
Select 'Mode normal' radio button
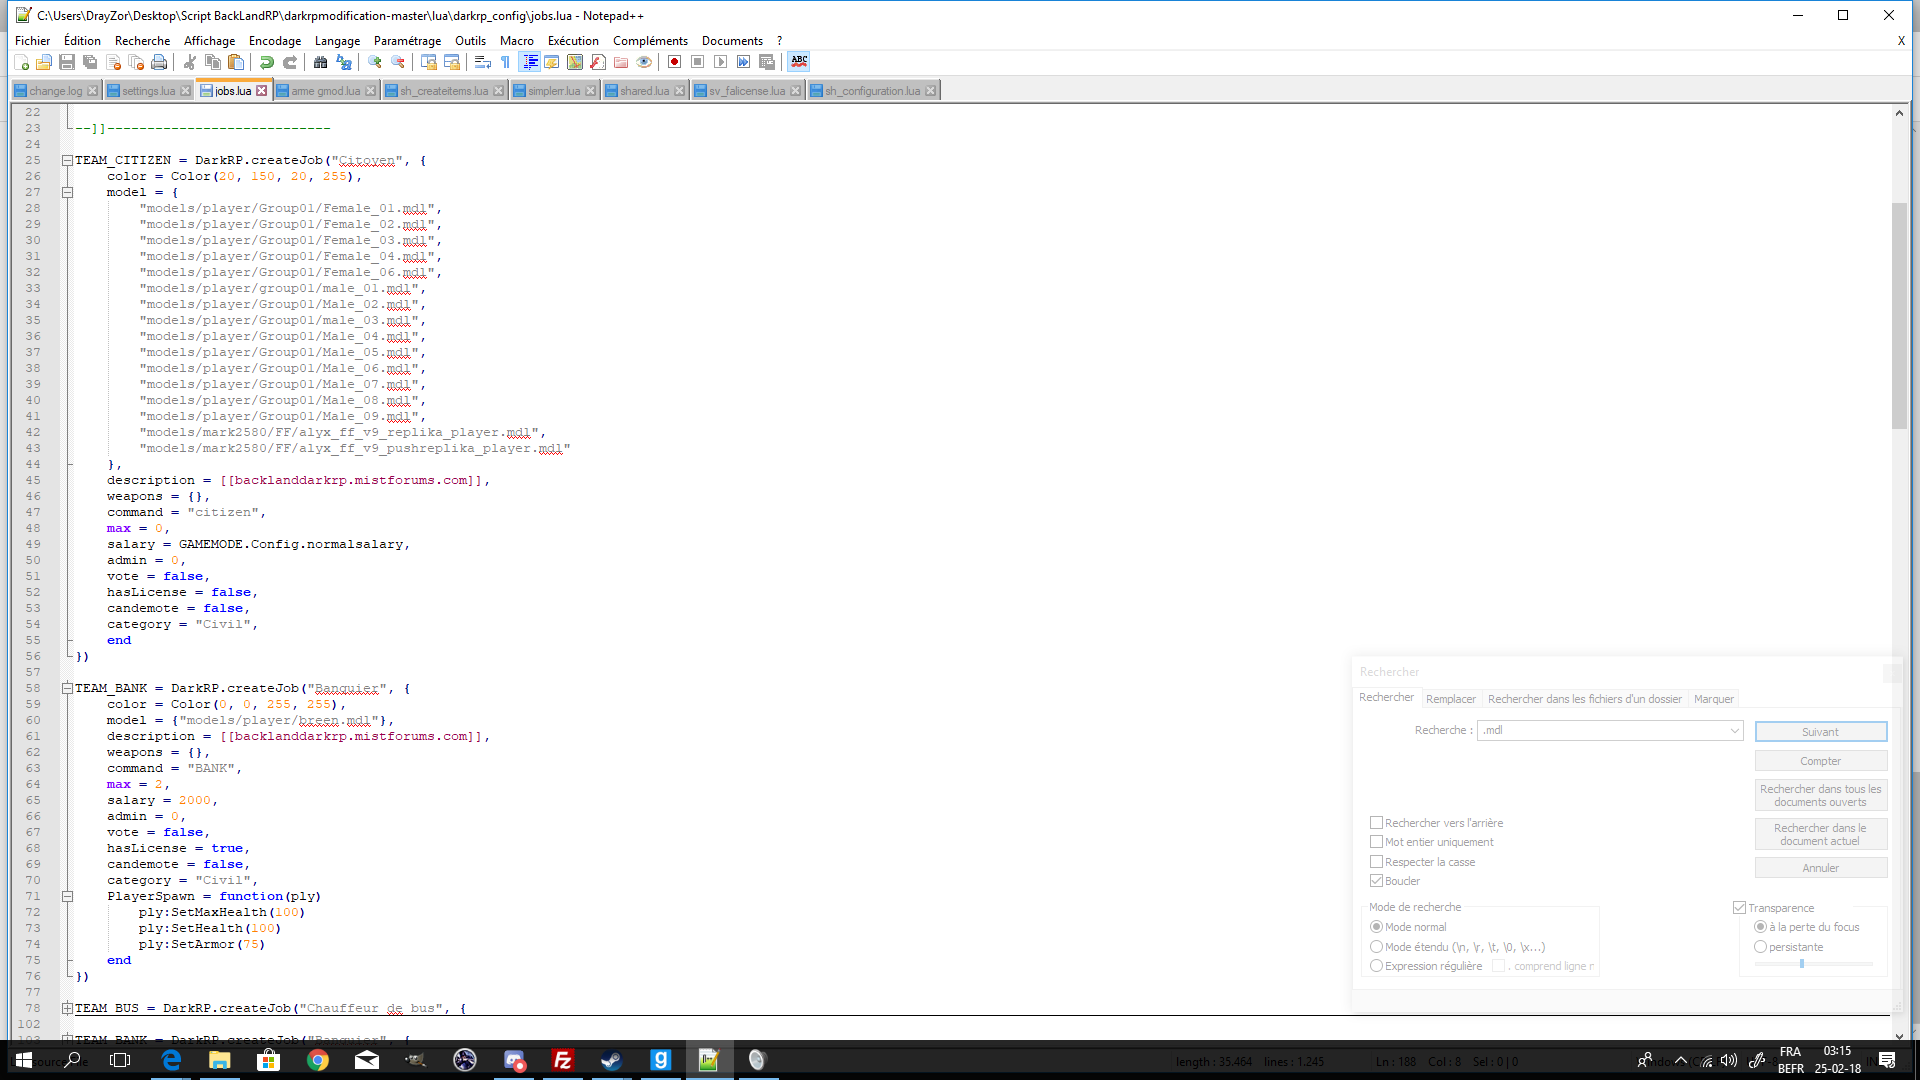(1376, 927)
